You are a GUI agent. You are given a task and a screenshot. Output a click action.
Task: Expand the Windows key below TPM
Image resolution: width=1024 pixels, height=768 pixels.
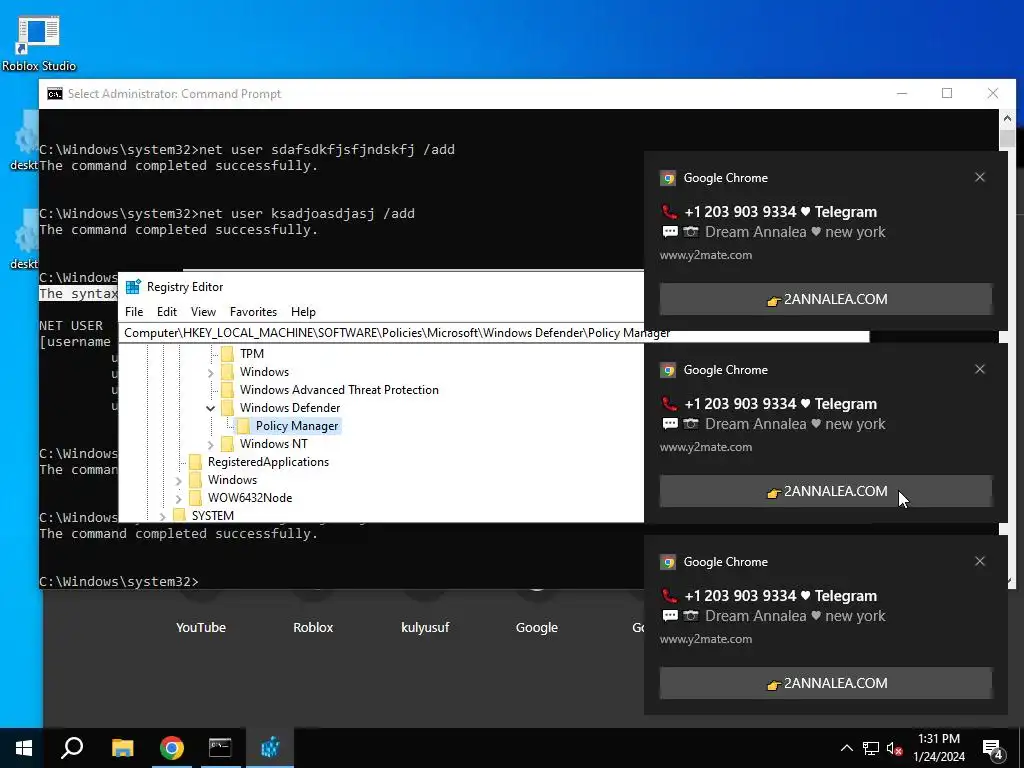(x=210, y=373)
